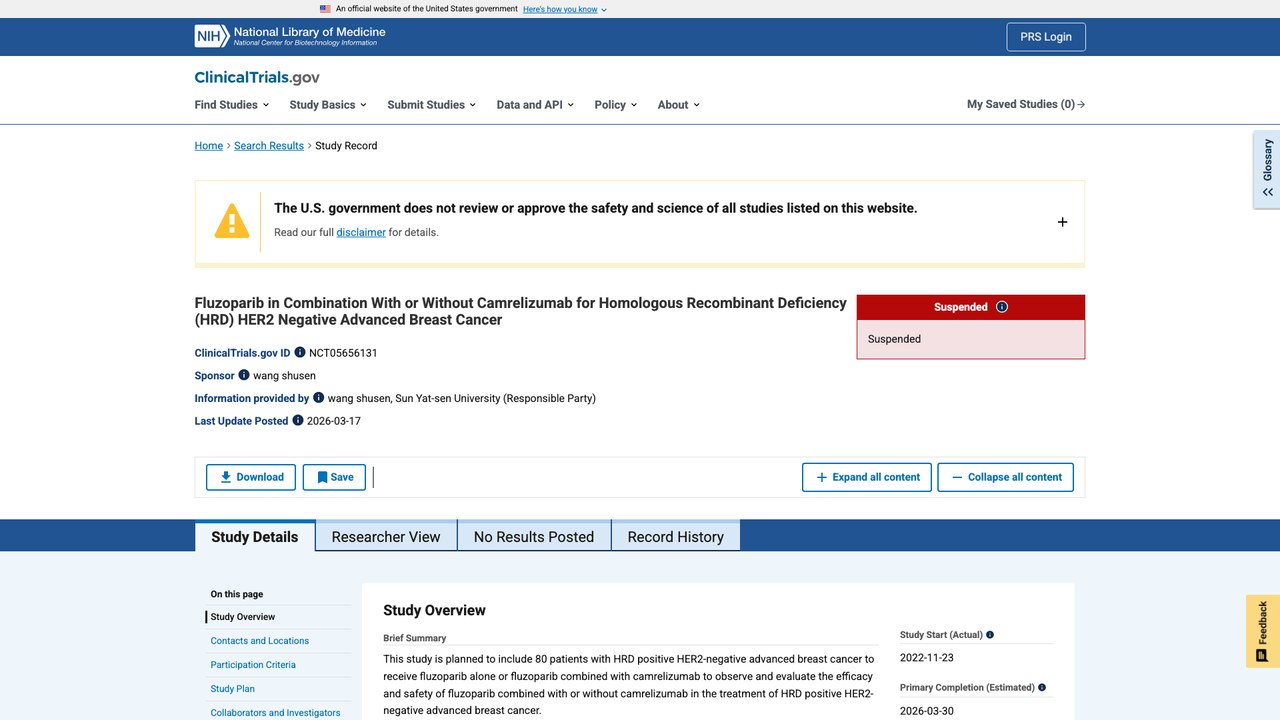
Task: Go to the Home breadcrumb link
Action: tap(209, 146)
